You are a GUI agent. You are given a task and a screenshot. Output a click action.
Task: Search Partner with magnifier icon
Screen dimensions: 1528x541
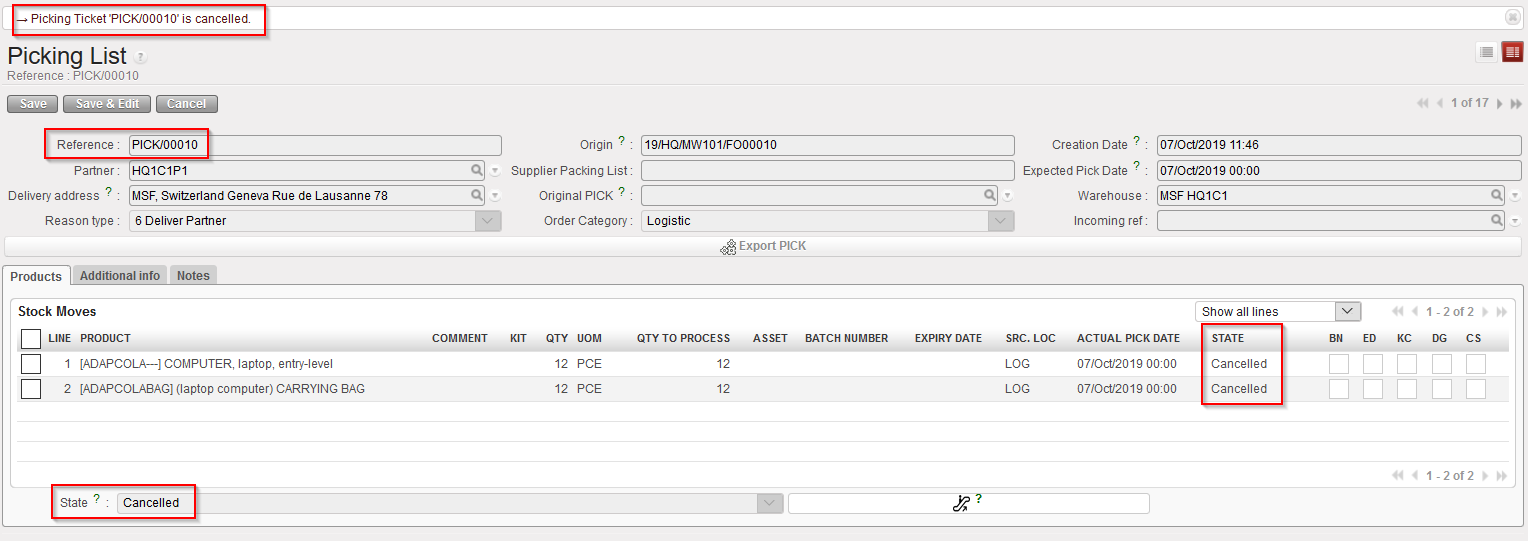pos(477,171)
